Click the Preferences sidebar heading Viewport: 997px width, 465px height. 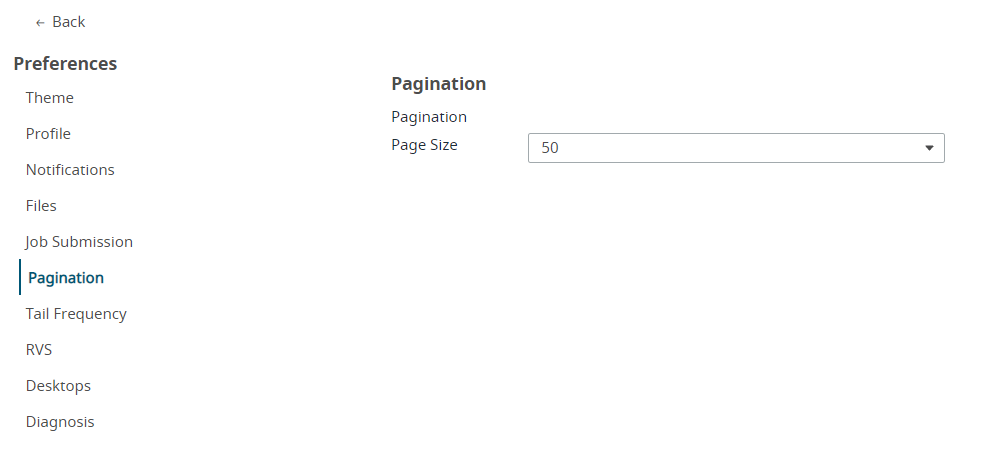[x=65, y=64]
